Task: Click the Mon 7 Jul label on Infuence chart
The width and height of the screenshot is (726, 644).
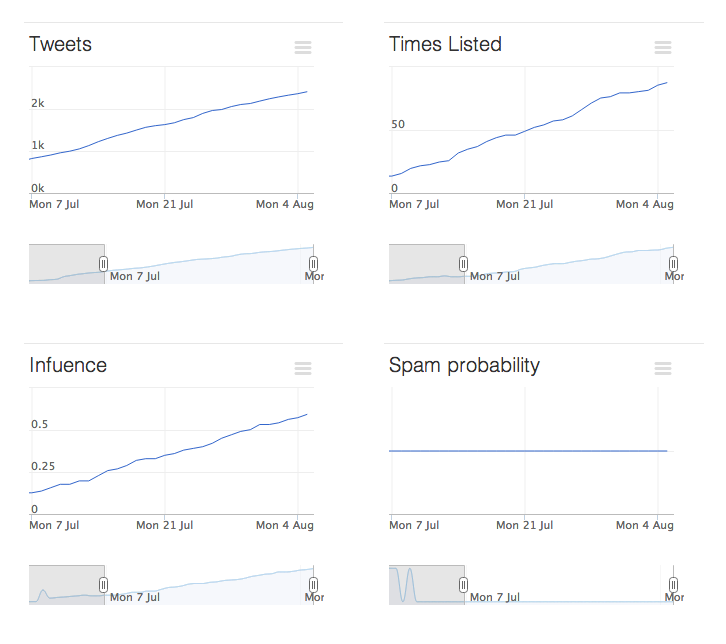Action: click(x=55, y=525)
